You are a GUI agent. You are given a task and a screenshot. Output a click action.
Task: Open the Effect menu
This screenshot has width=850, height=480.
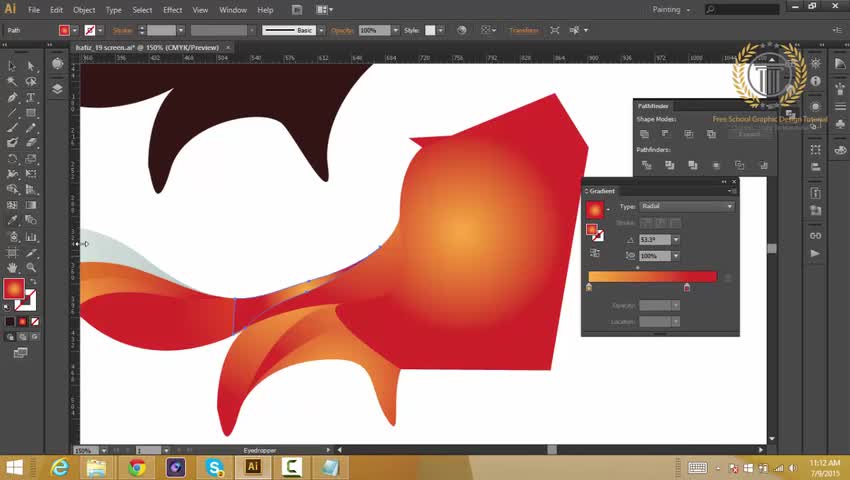172,10
